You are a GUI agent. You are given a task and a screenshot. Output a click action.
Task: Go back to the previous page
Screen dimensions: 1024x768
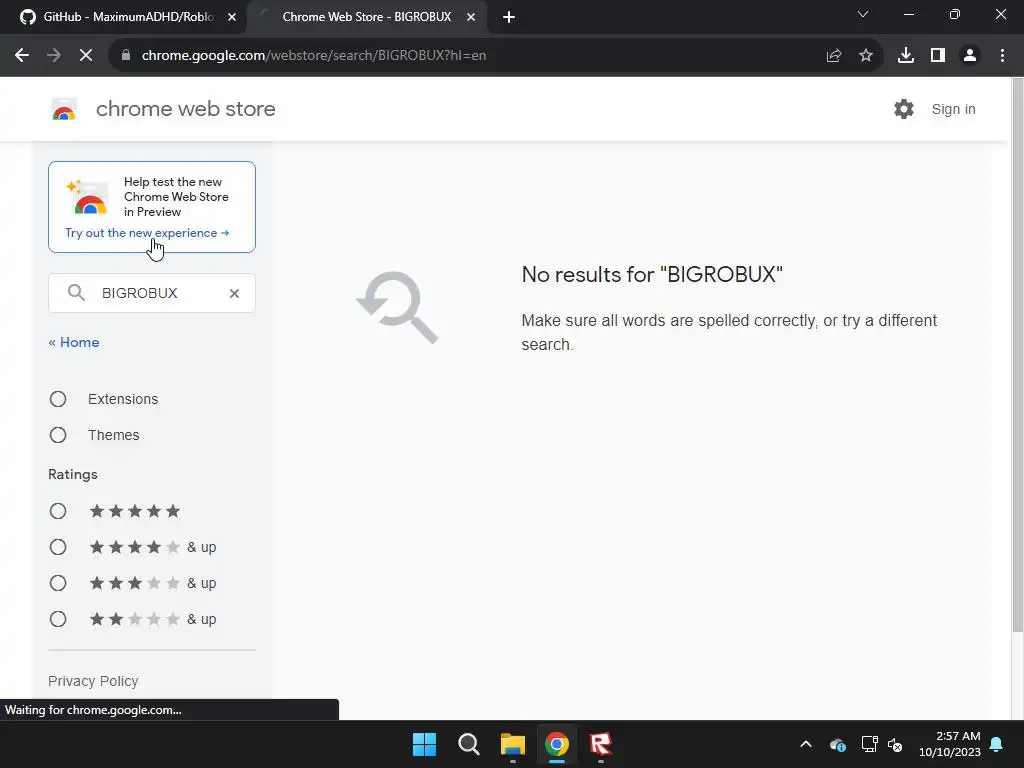click(x=22, y=56)
